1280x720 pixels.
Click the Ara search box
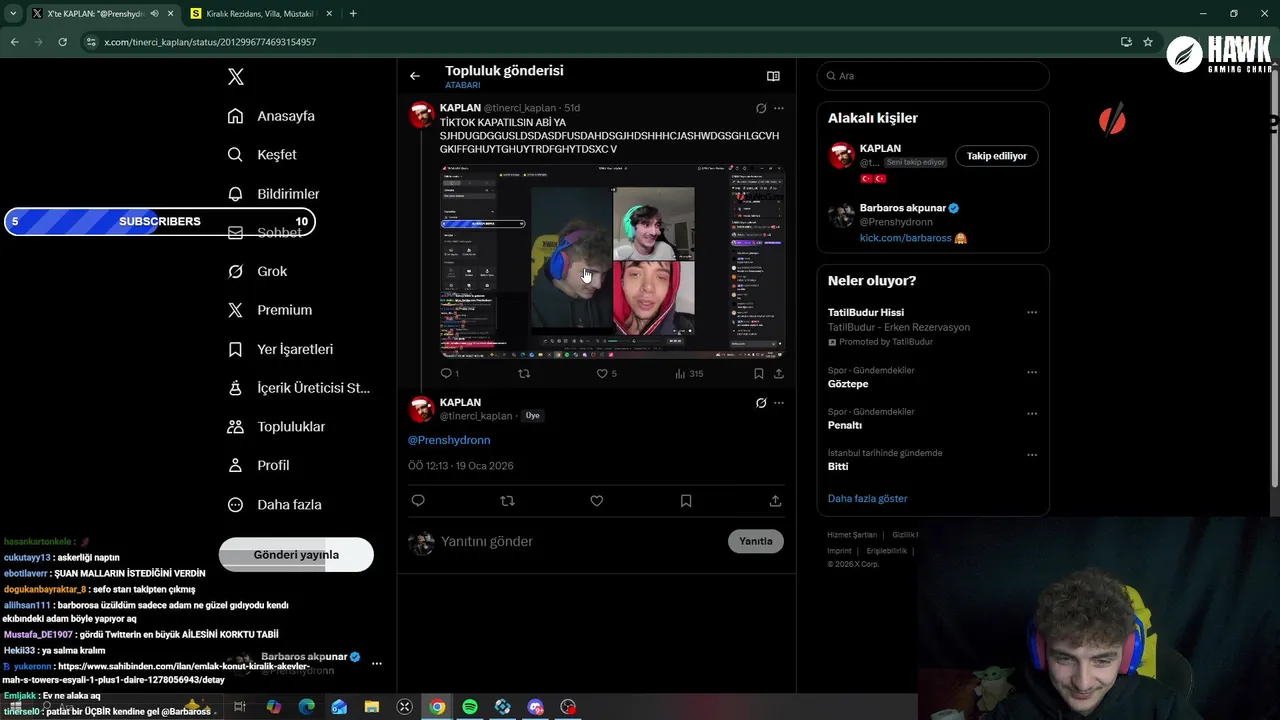click(933, 76)
